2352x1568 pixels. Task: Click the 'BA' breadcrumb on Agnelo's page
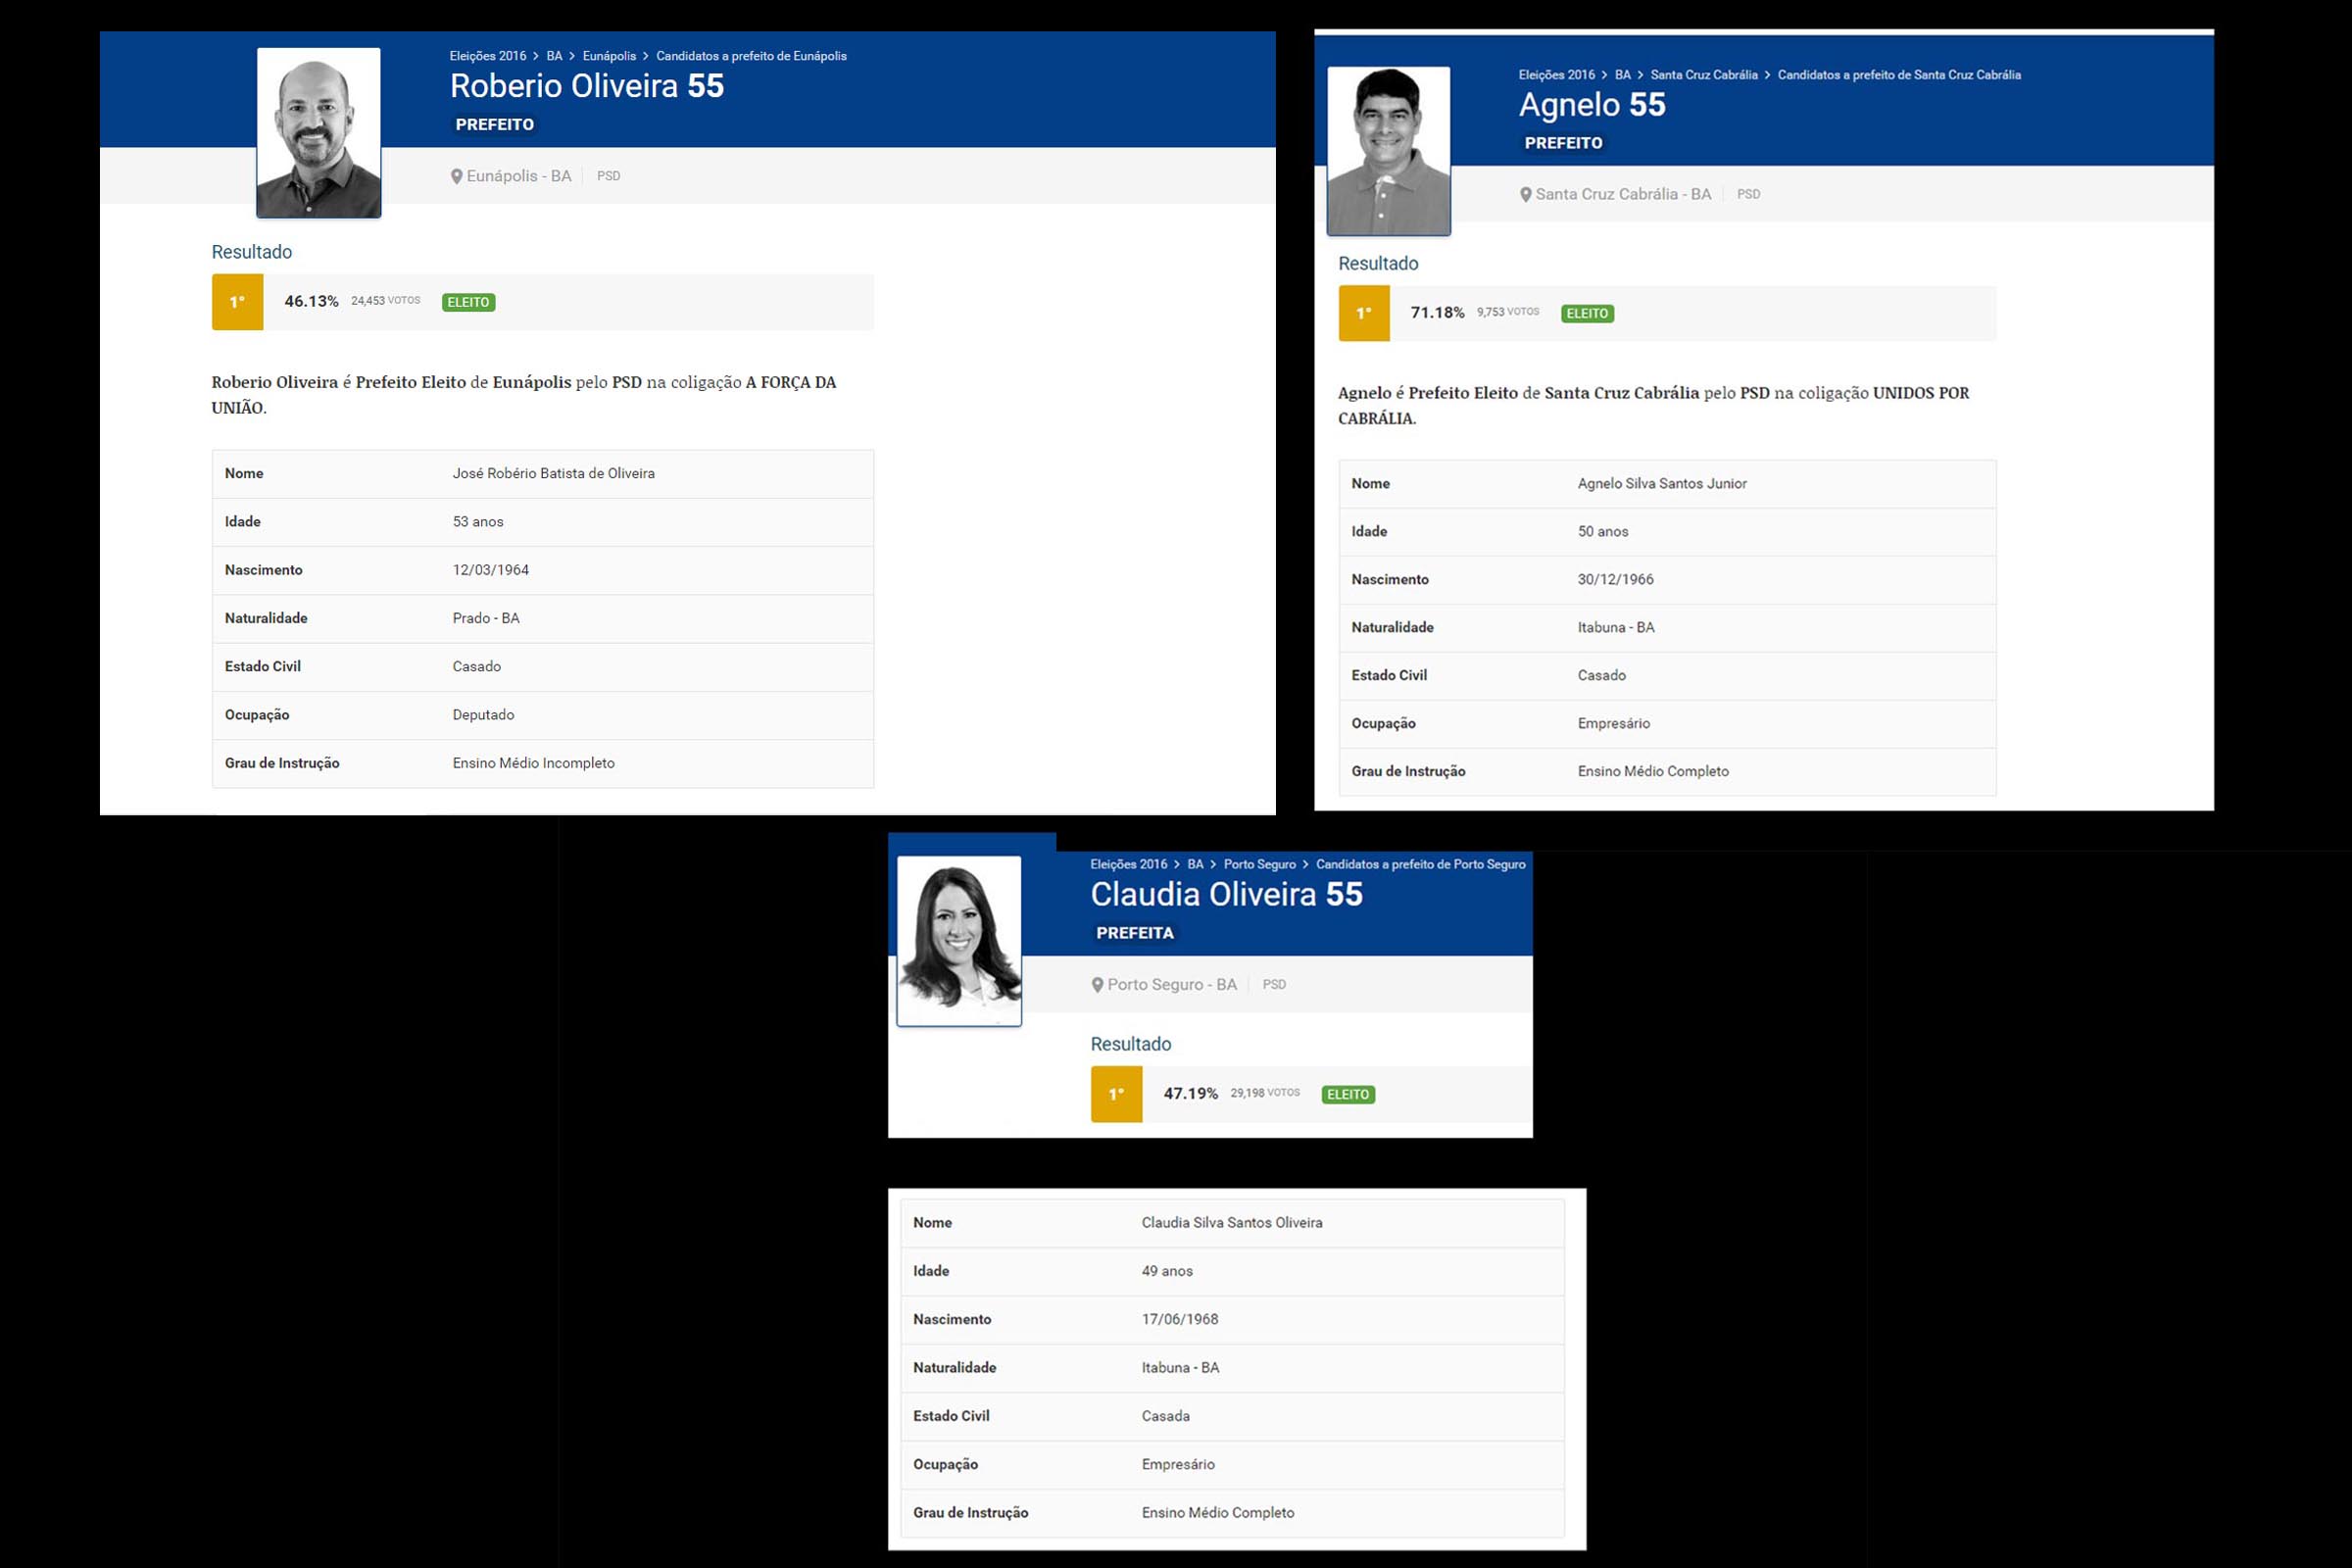[x=1622, y=75]
